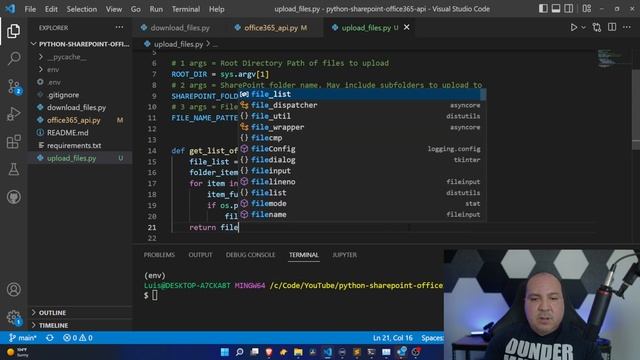Click Synchronize Changes icon in status bar
640x360 pixels.
pos(50,338)
